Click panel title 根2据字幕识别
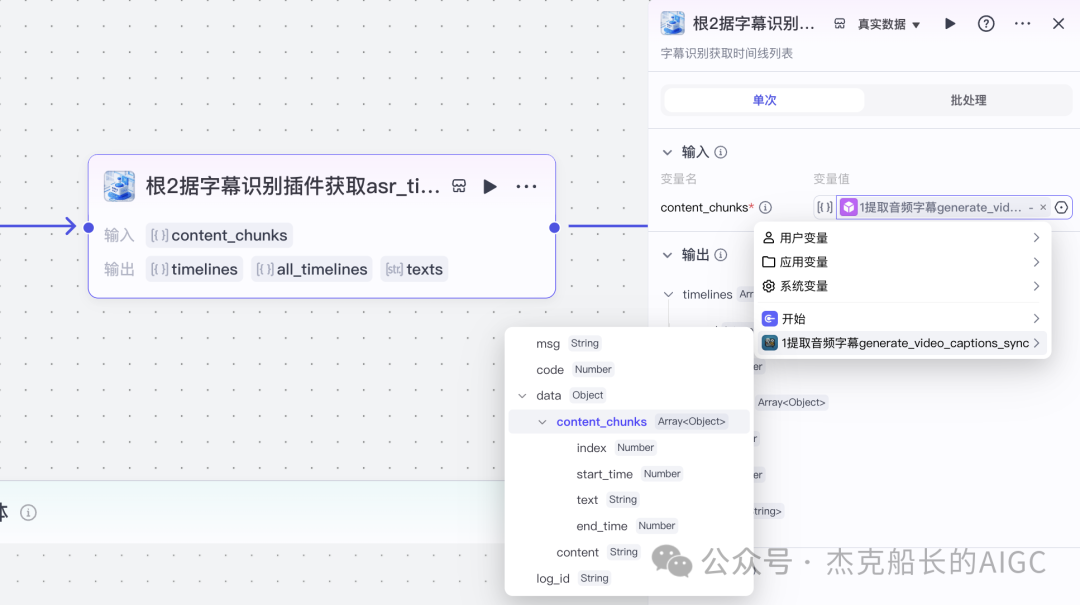Viewport: 1080px width, 605px height. (754, 23)
